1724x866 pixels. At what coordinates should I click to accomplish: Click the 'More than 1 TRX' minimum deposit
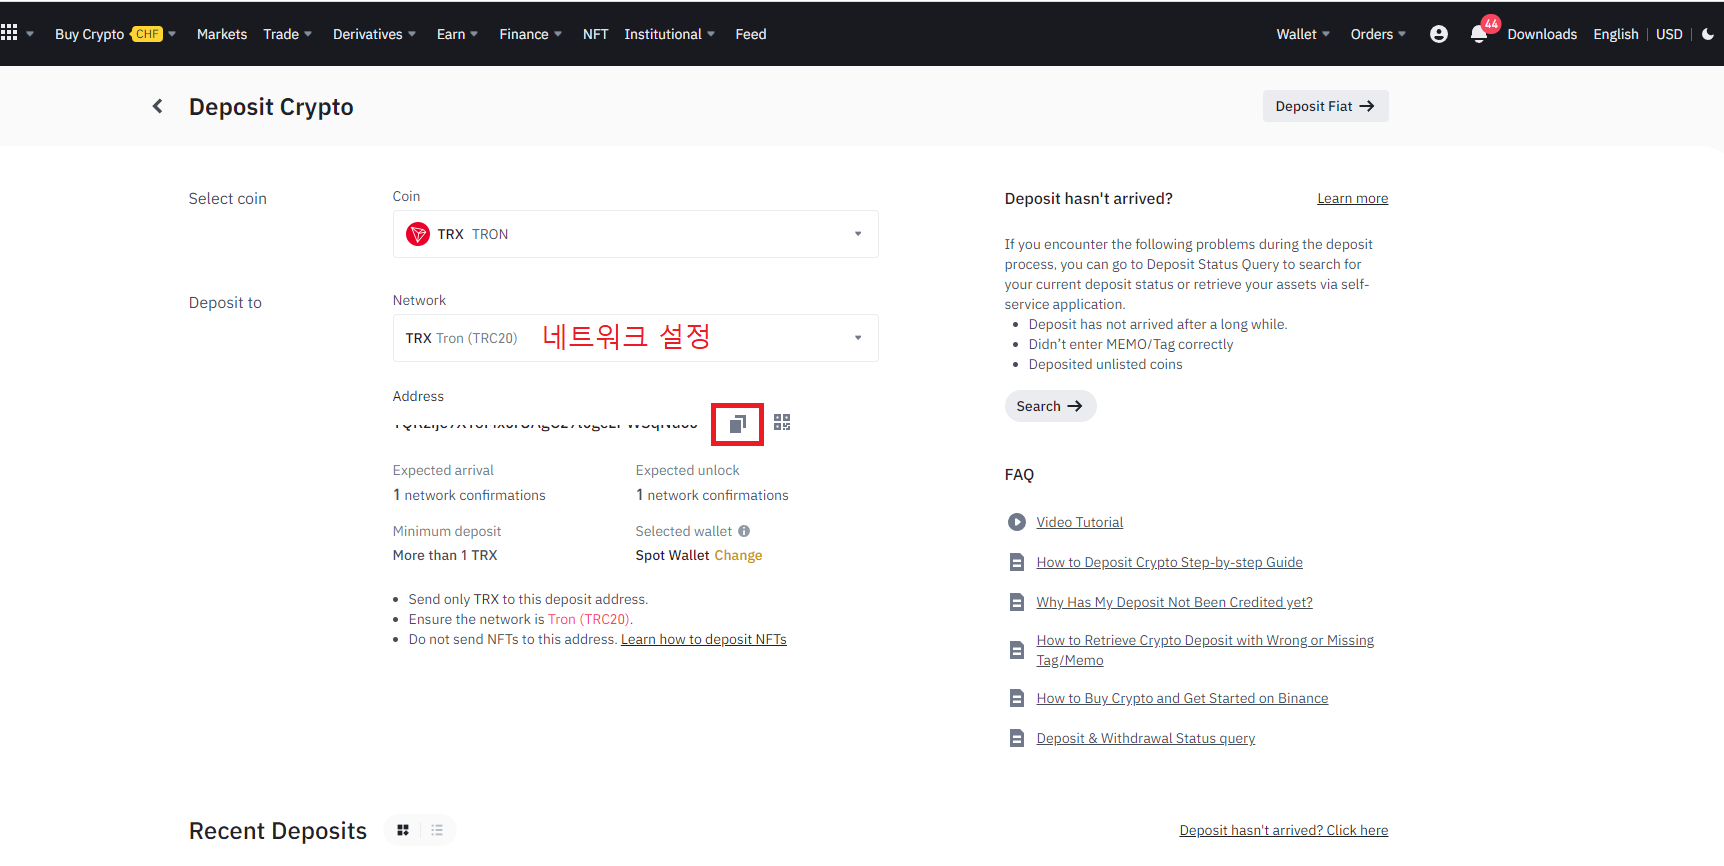point(445,555)
